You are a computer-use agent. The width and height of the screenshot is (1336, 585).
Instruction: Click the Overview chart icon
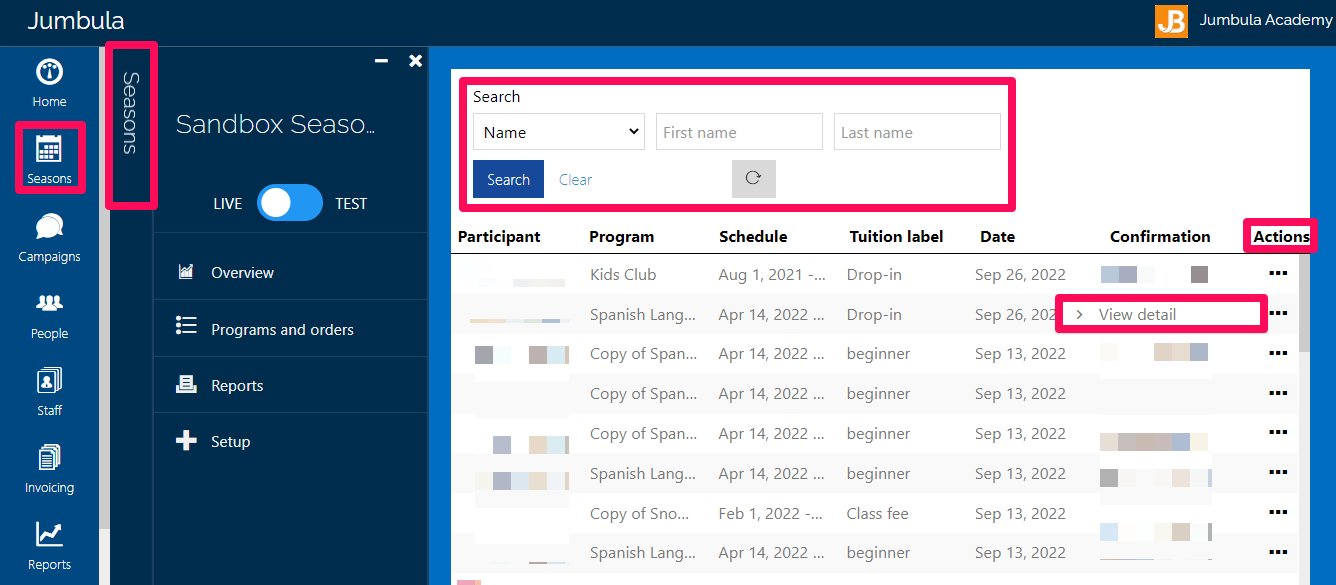tap(186, 272)
